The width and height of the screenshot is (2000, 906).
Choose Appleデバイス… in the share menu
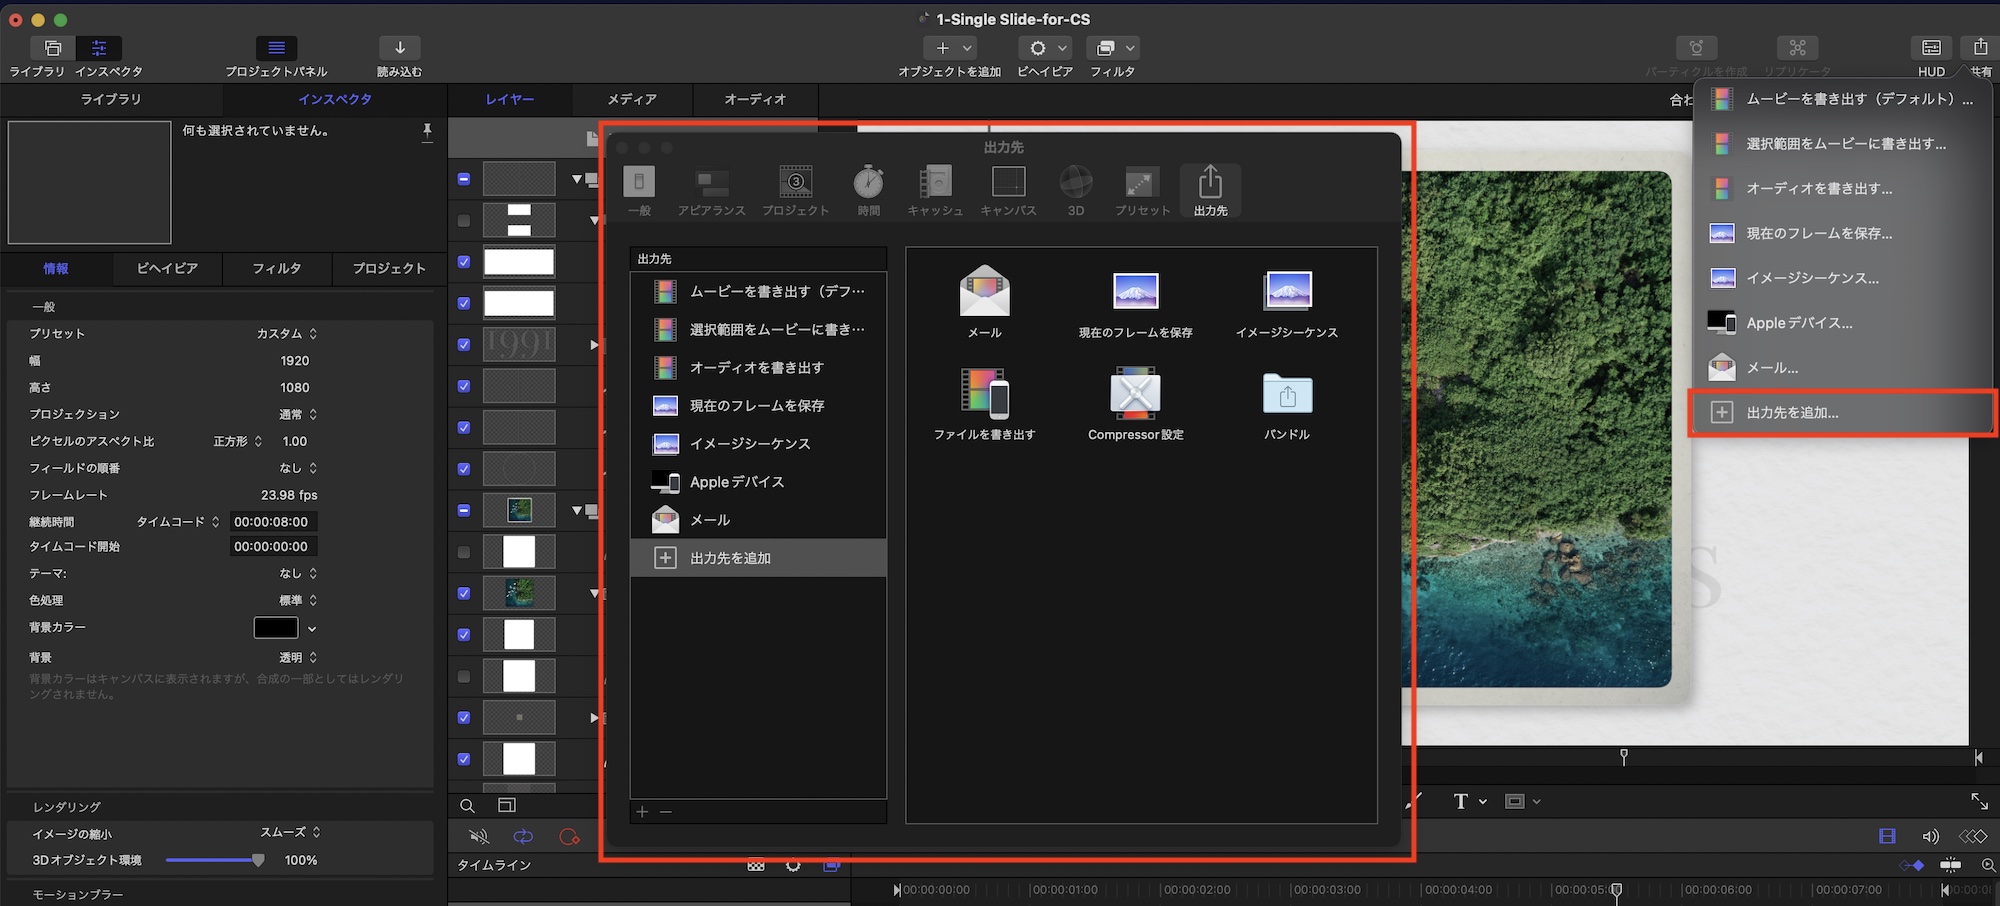tap(1842, 323)
